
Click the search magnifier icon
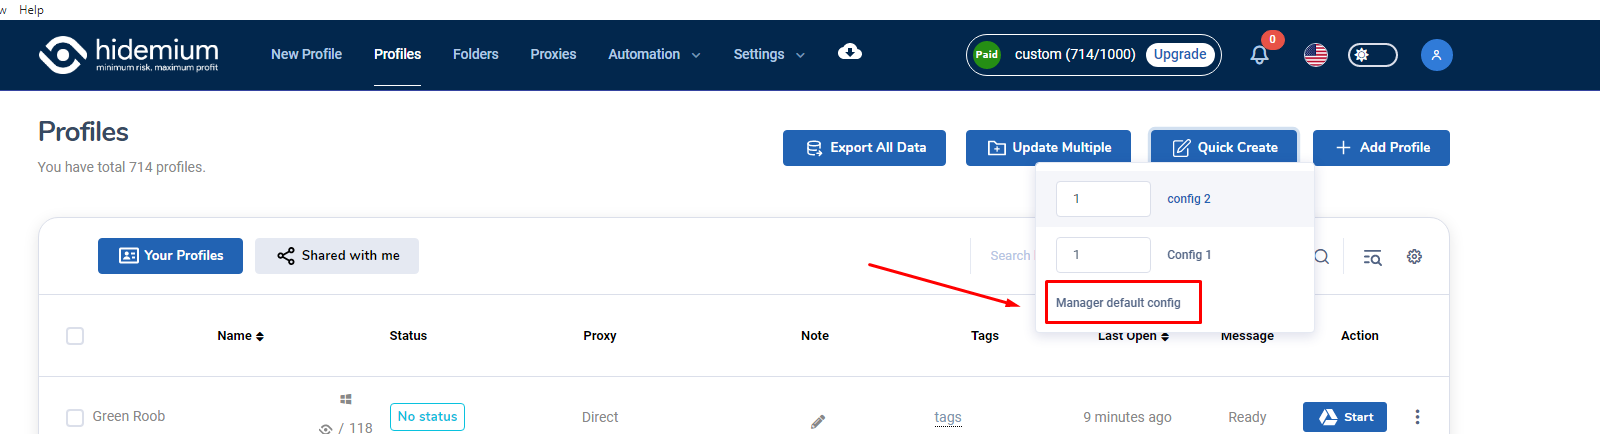pyautogui.click(x=1321, y=257)
